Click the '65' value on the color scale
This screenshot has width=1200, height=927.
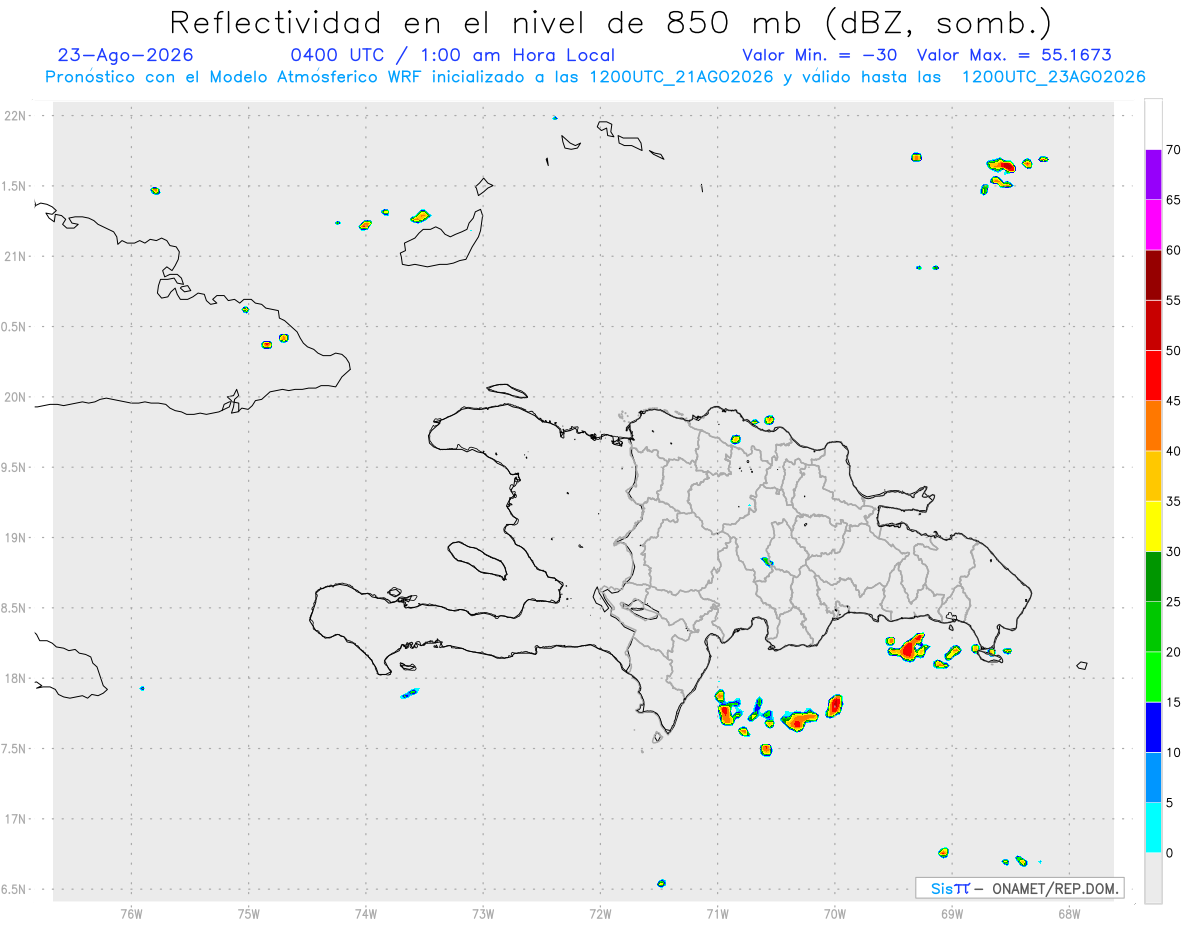point(1174,200)
